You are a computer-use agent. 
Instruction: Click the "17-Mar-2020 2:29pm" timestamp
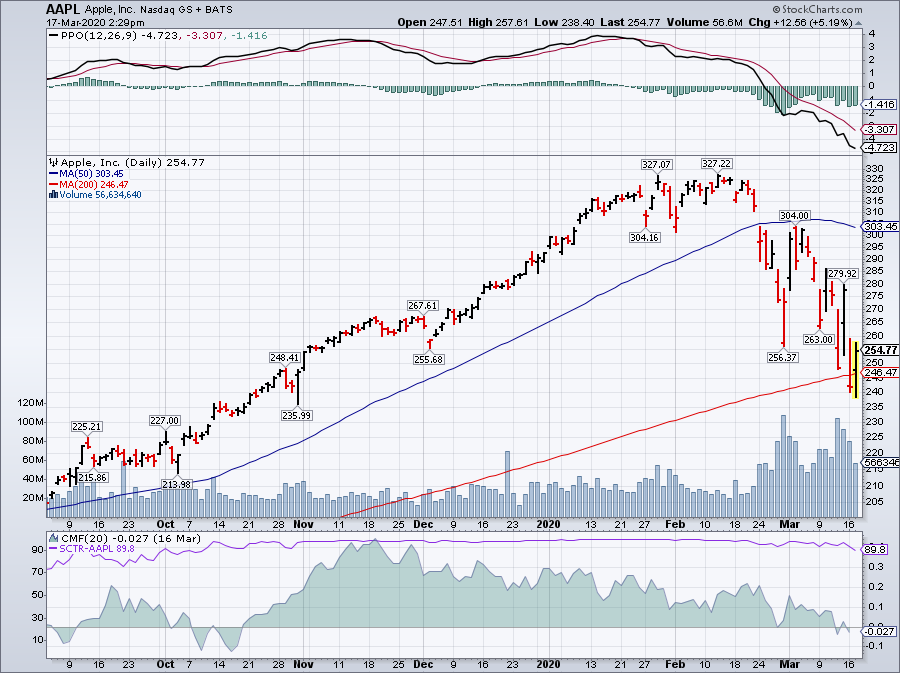coord(96,23)
